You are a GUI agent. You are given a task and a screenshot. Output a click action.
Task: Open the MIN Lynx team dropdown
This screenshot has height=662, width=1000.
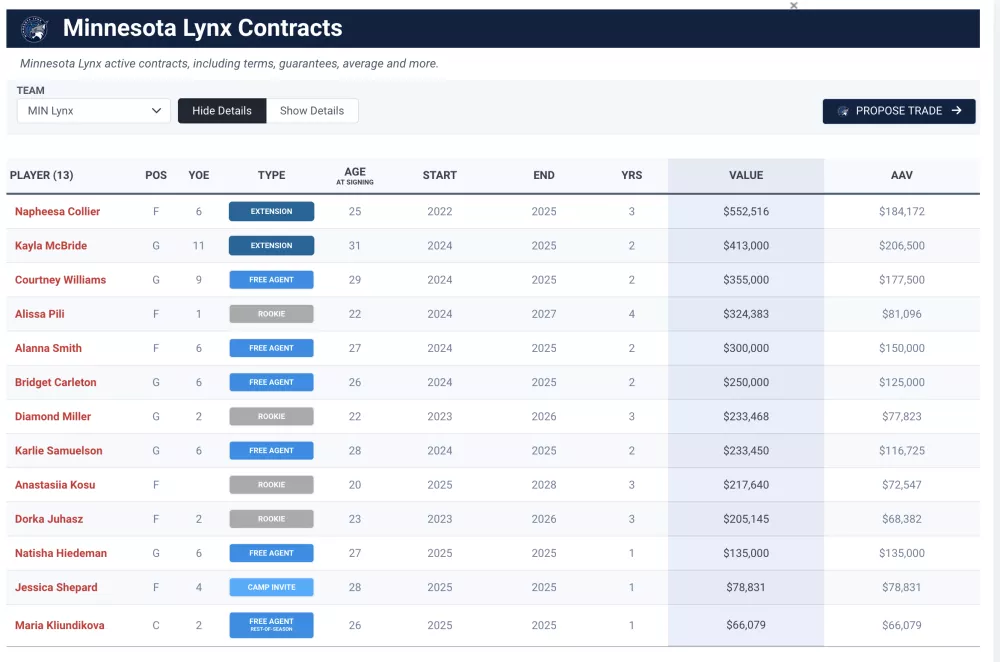[94, 111]
